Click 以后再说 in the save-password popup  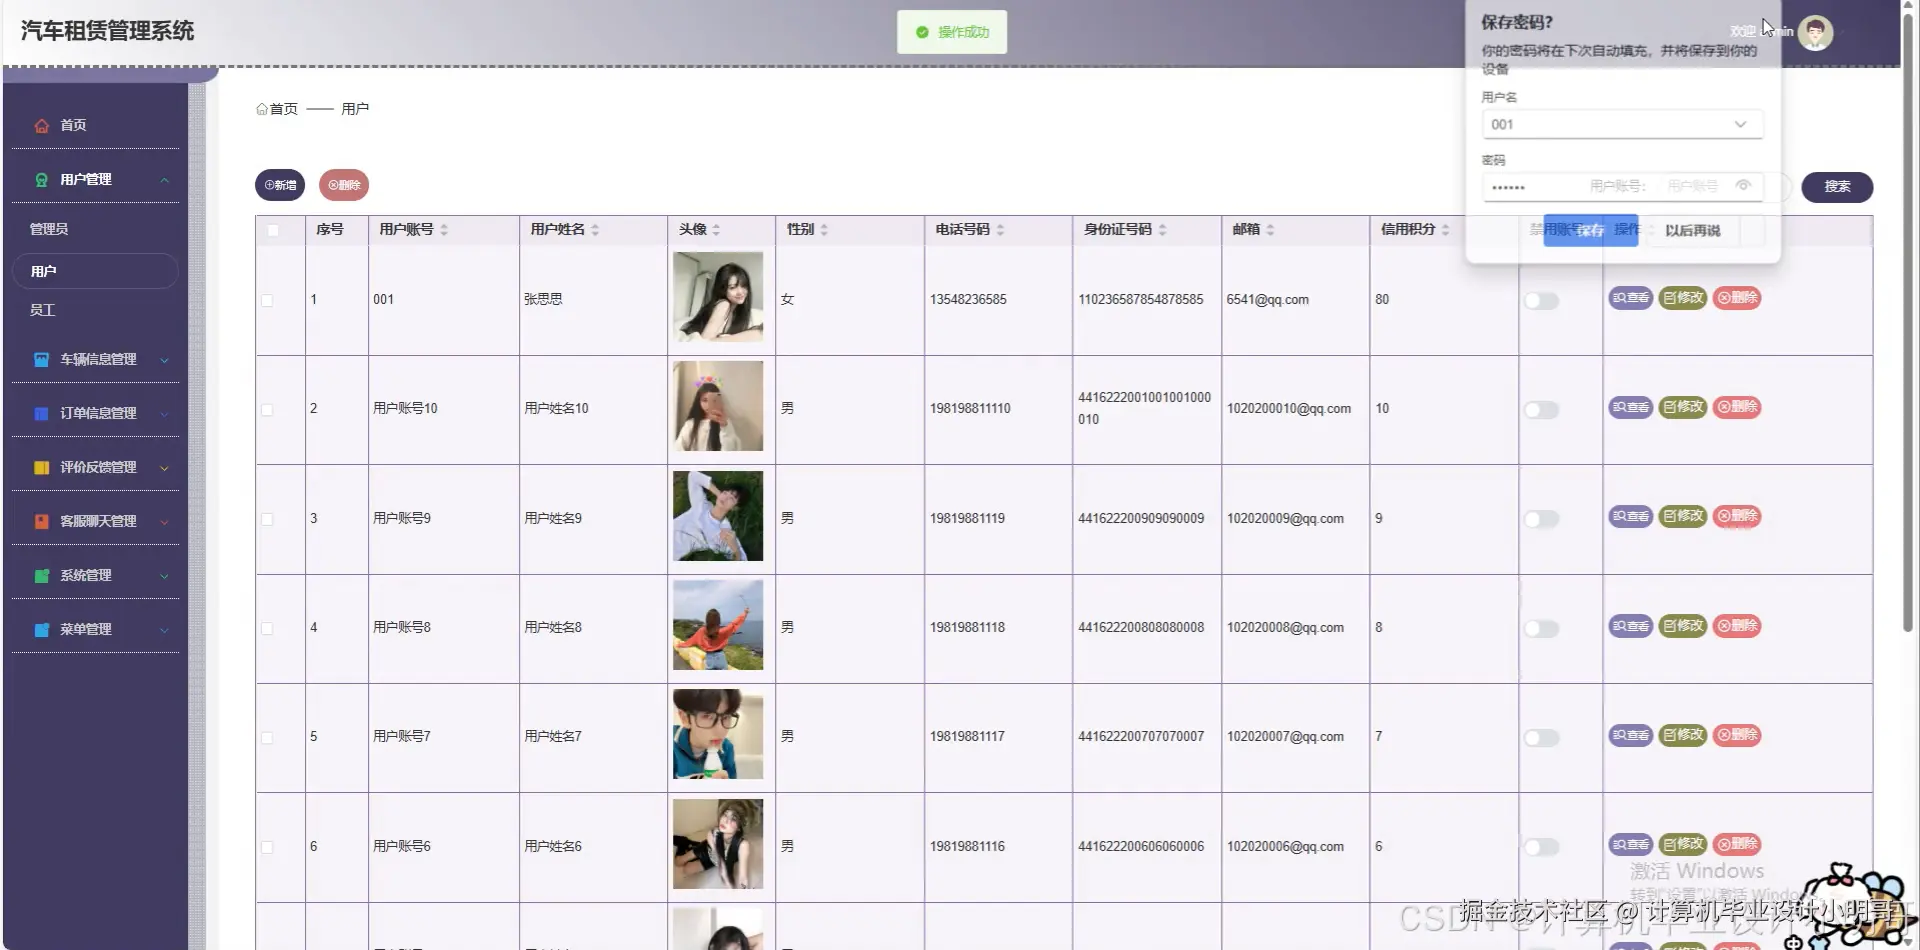pos(1693,230)
